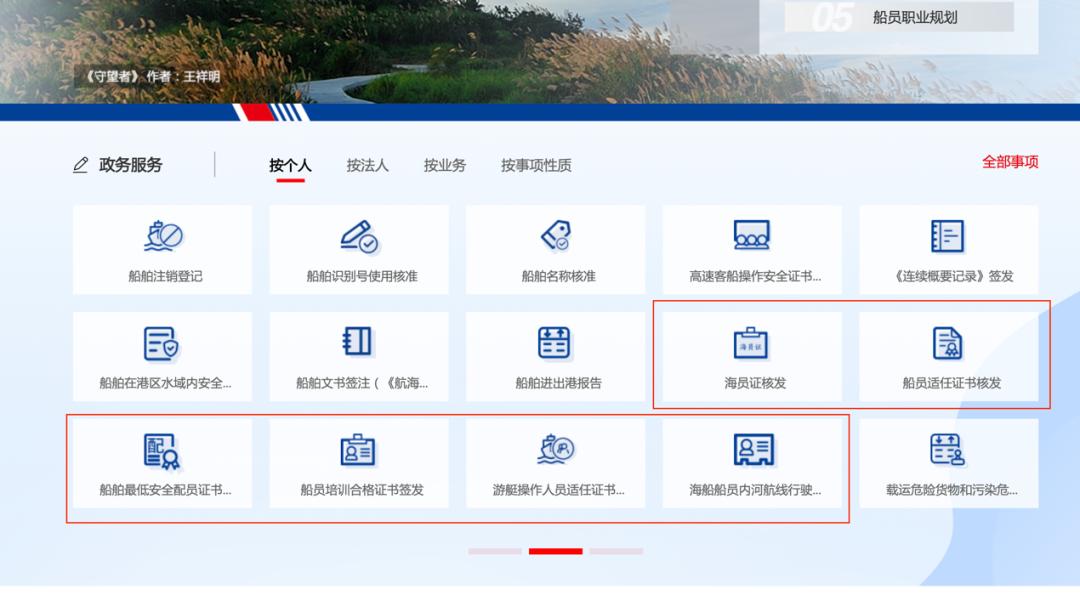Click the 高速客船操作安全证书 icon
The image size is (1080, 595).
click(x=752, y=237)
